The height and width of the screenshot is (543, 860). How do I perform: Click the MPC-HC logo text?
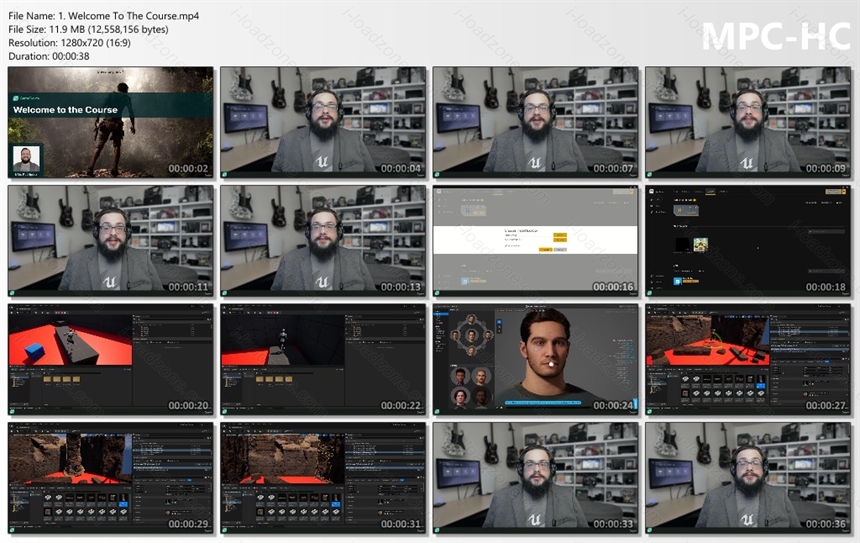[776, 37]
